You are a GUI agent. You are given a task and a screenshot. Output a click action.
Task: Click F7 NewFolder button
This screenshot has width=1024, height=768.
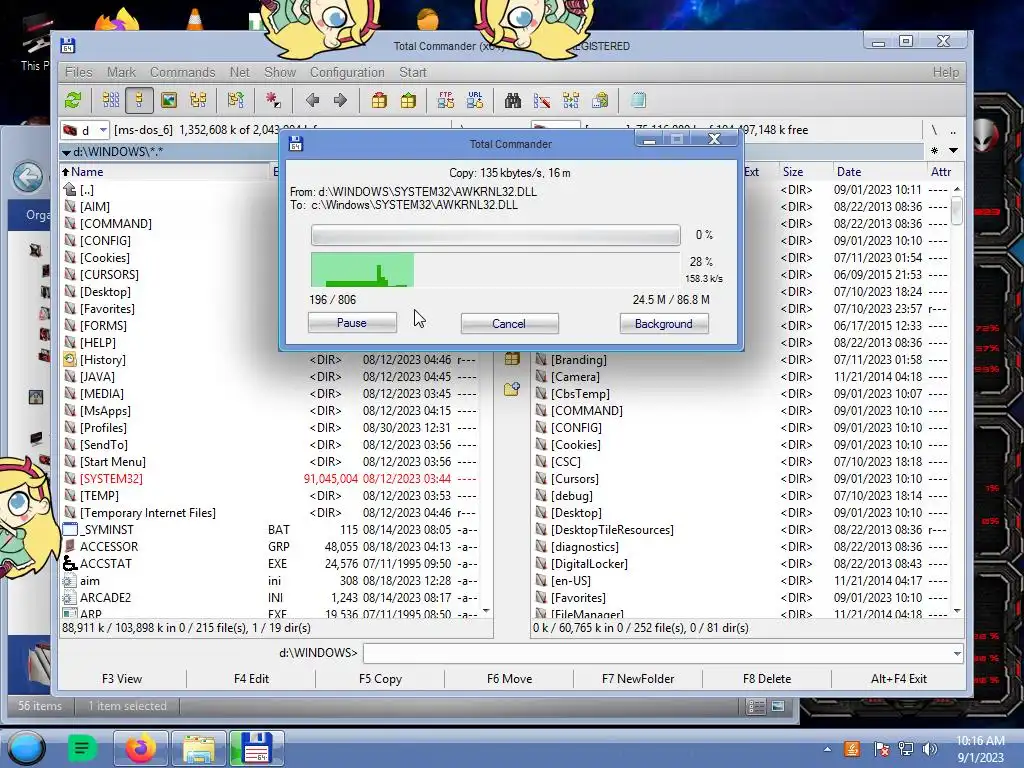[x=638, y=679]
